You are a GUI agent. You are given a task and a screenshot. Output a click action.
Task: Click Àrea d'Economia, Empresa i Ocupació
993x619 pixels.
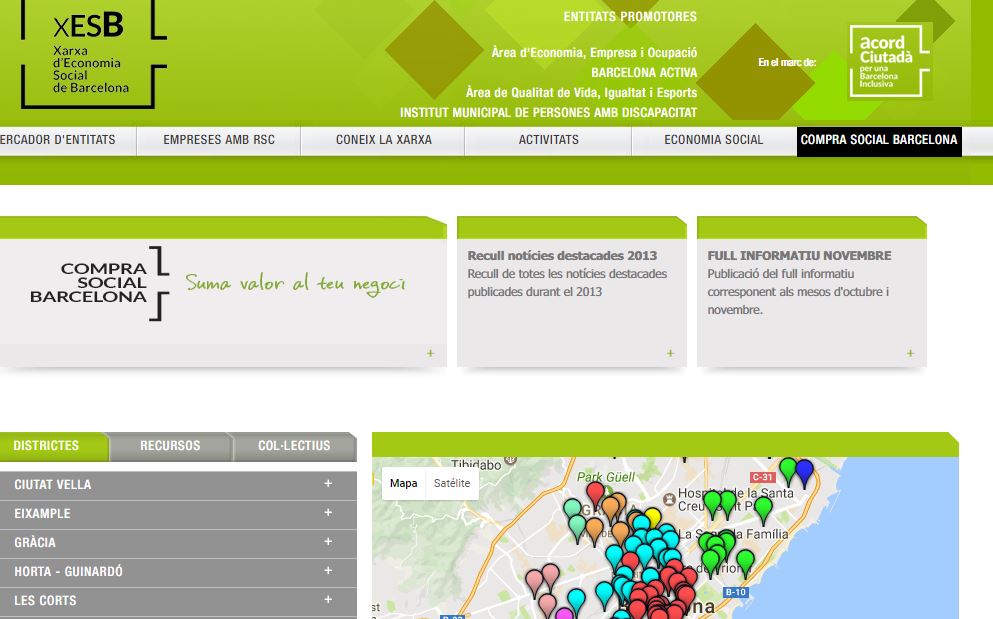(594, 53)
